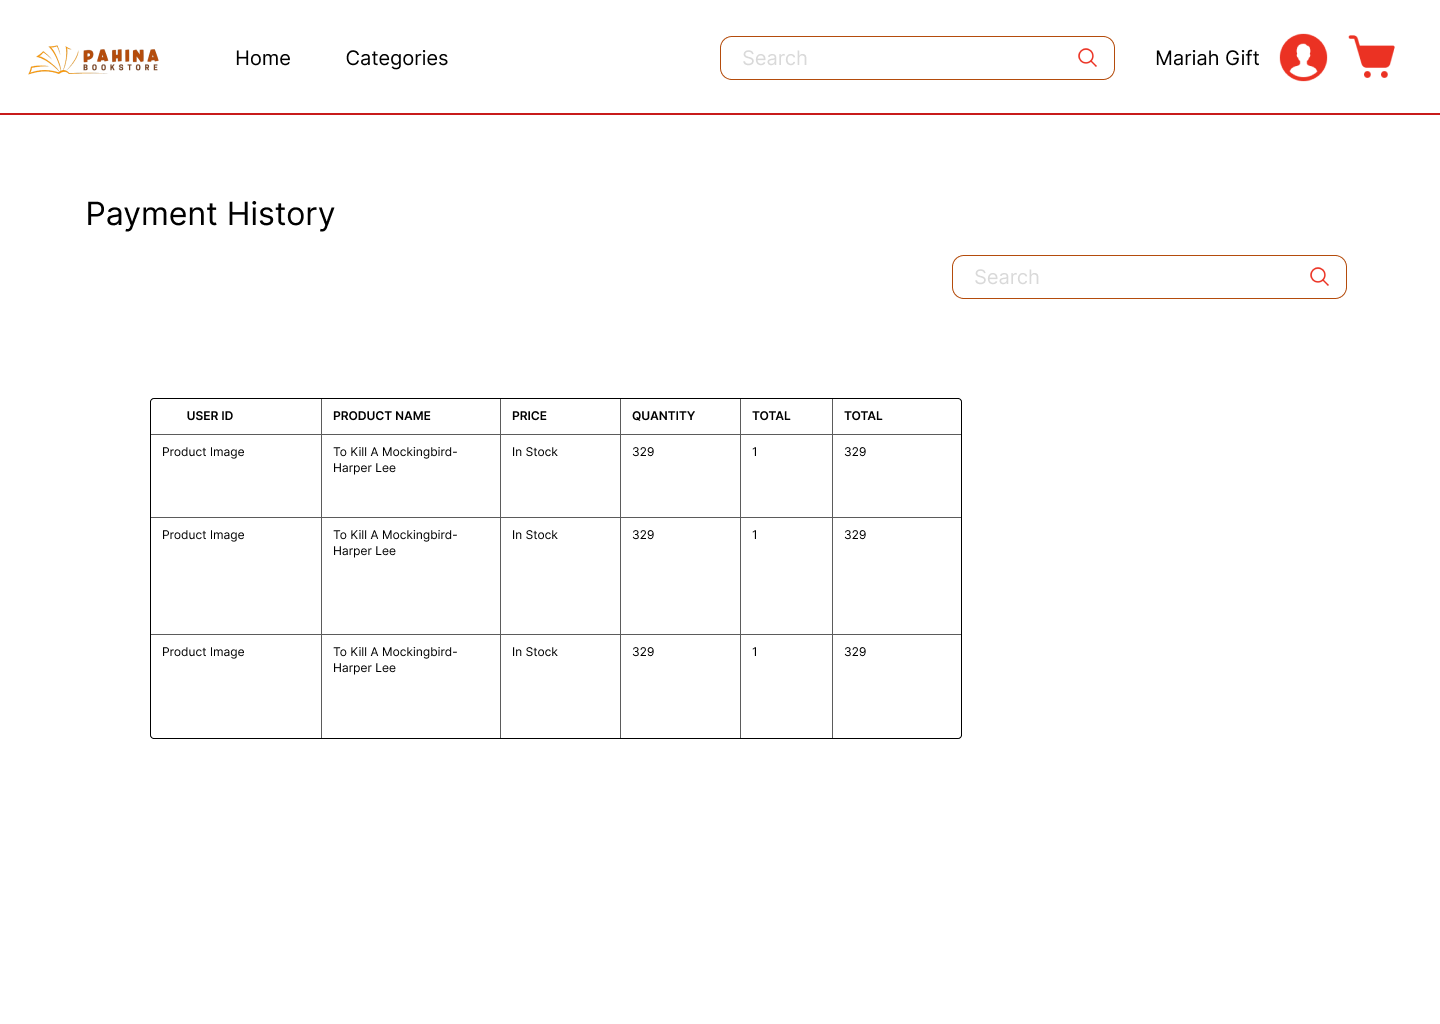Open the shopping cart icon
This screenshot has width=1440, height=1024.
click(1372, 57)
